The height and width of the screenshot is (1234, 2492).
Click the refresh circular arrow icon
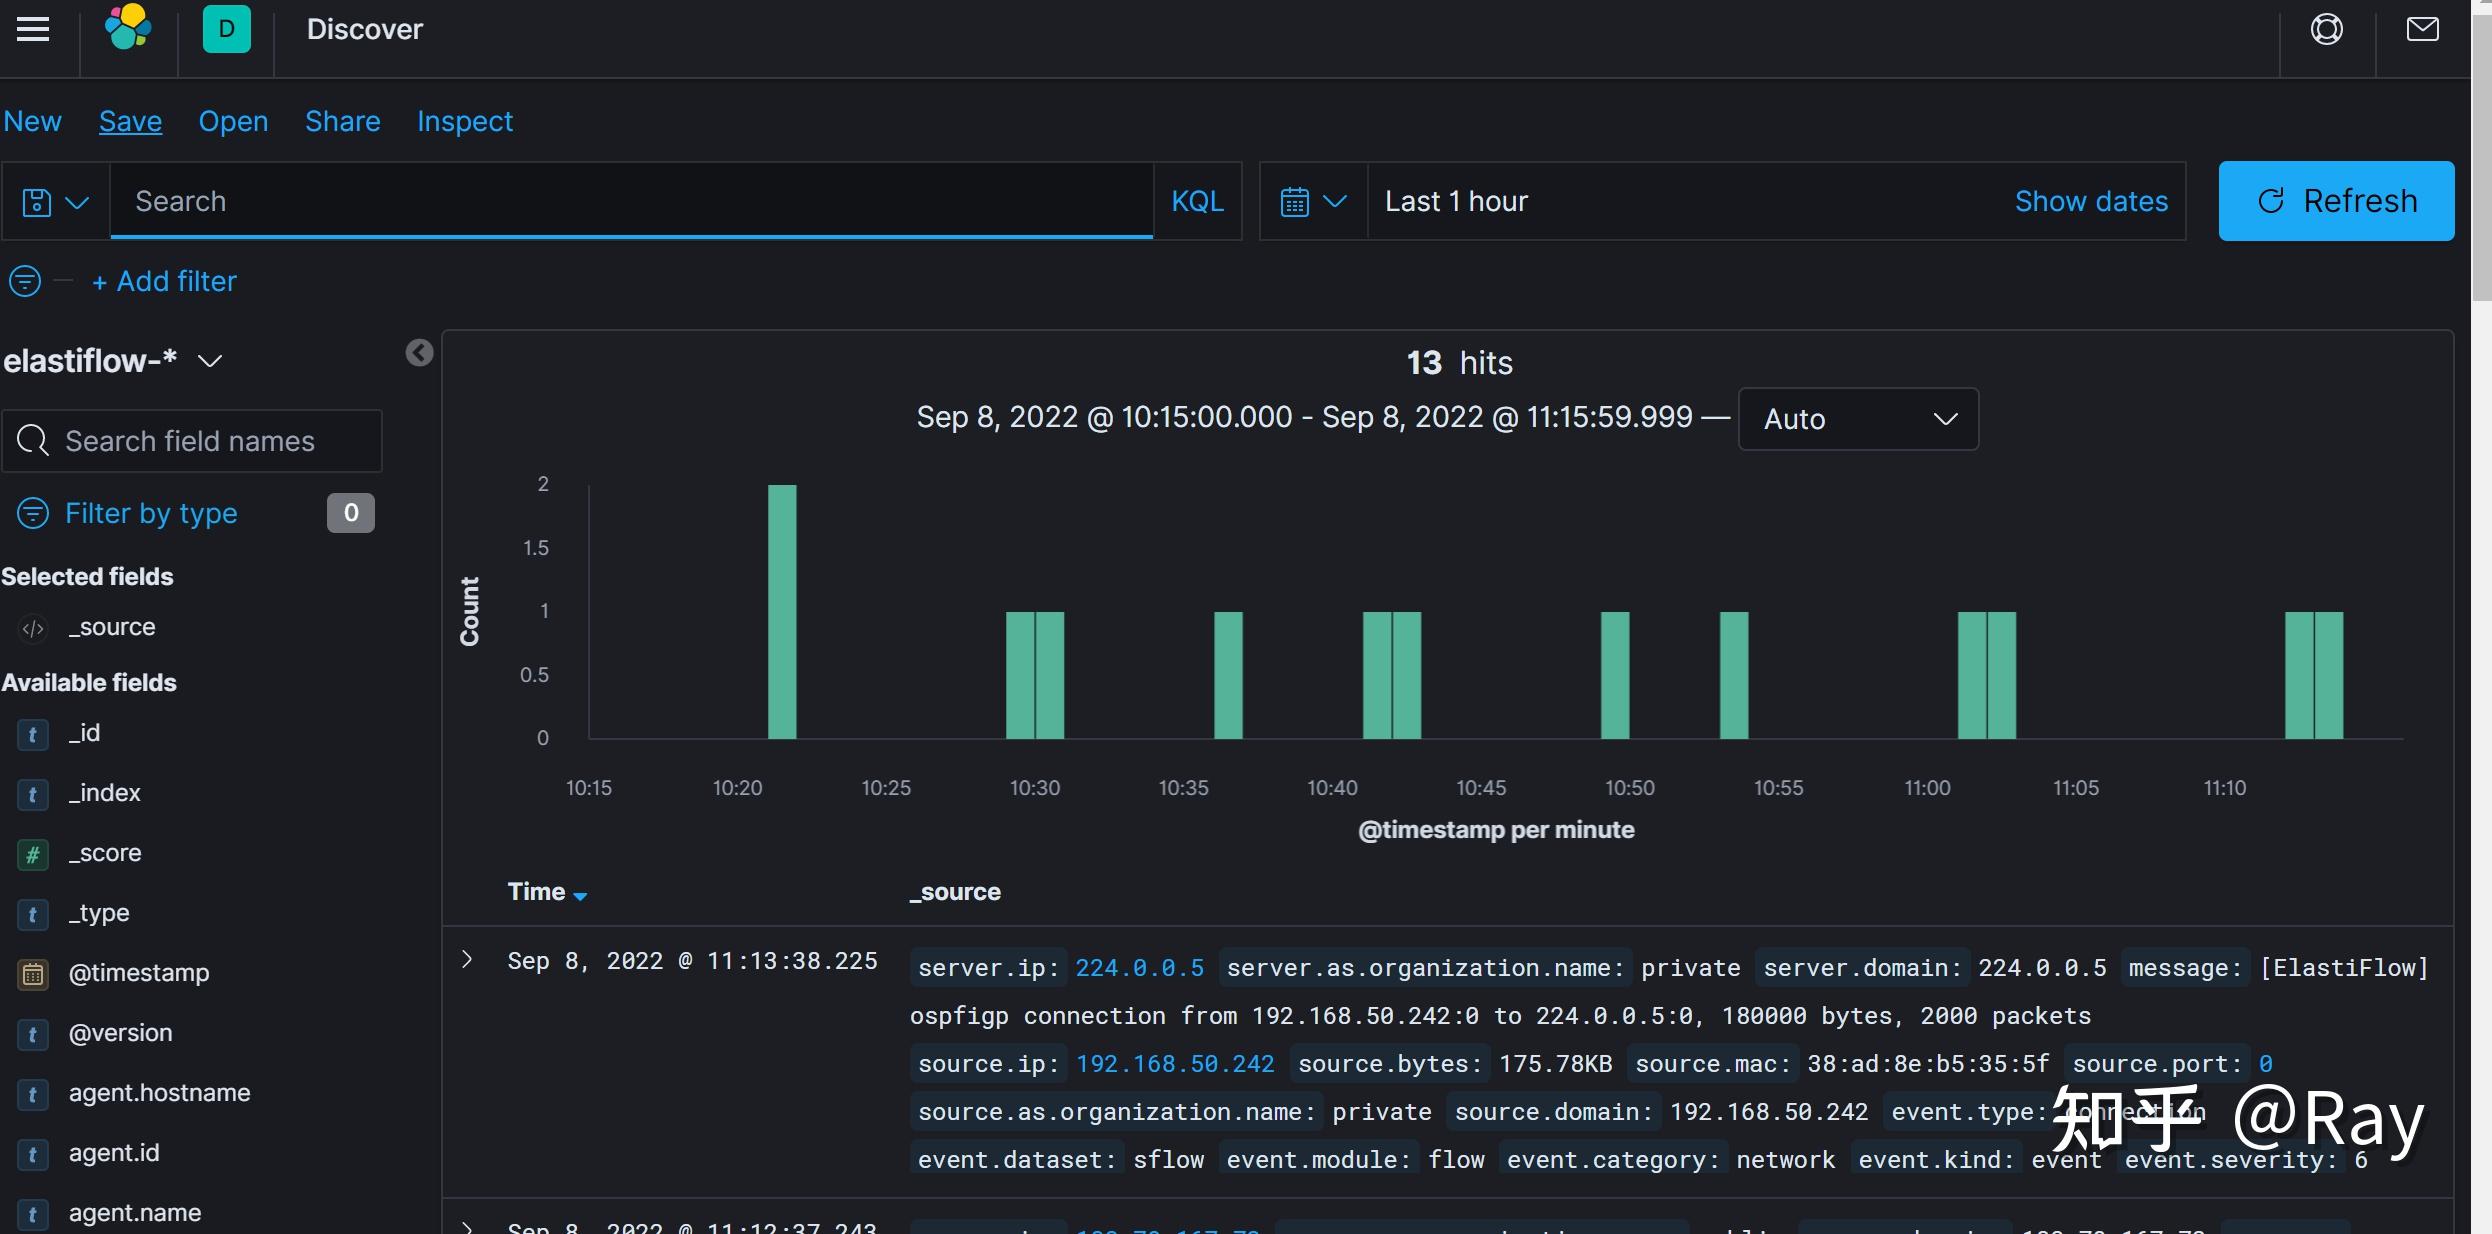[x=2271, y=201]
